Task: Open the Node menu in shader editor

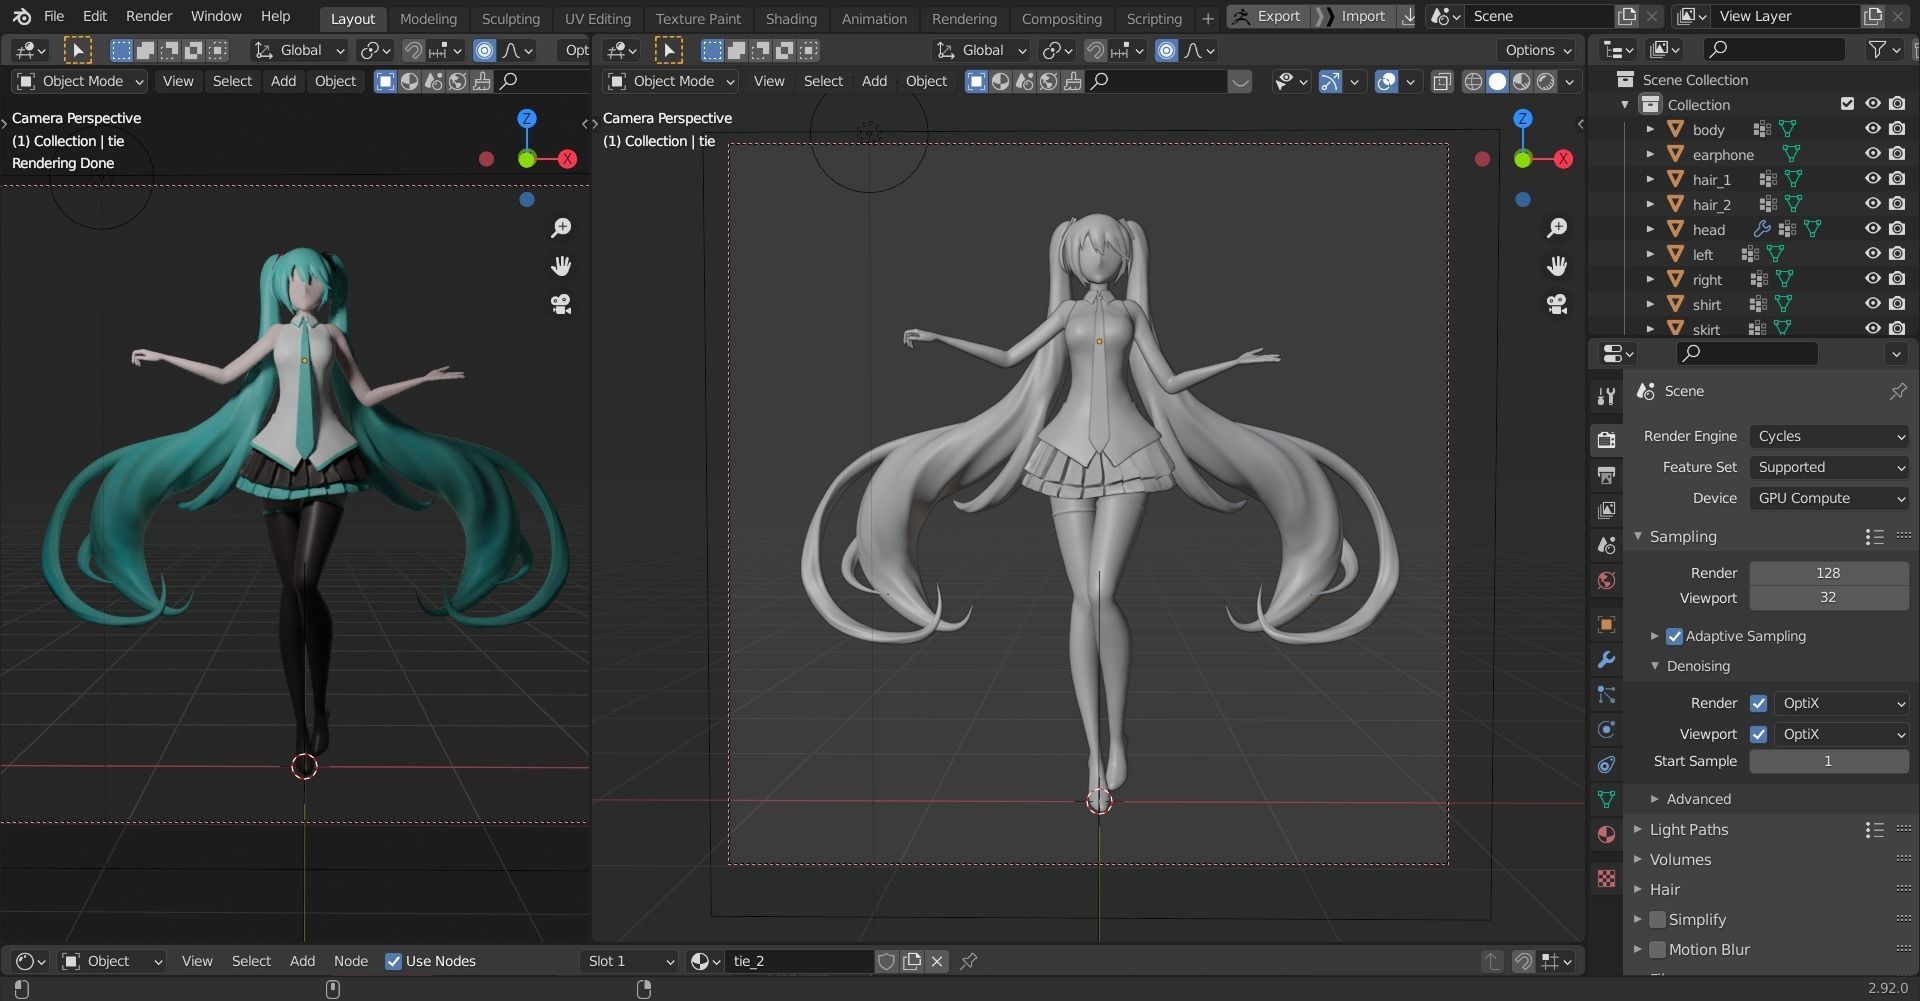Action: pyautogui.click(x=350, y=961)
